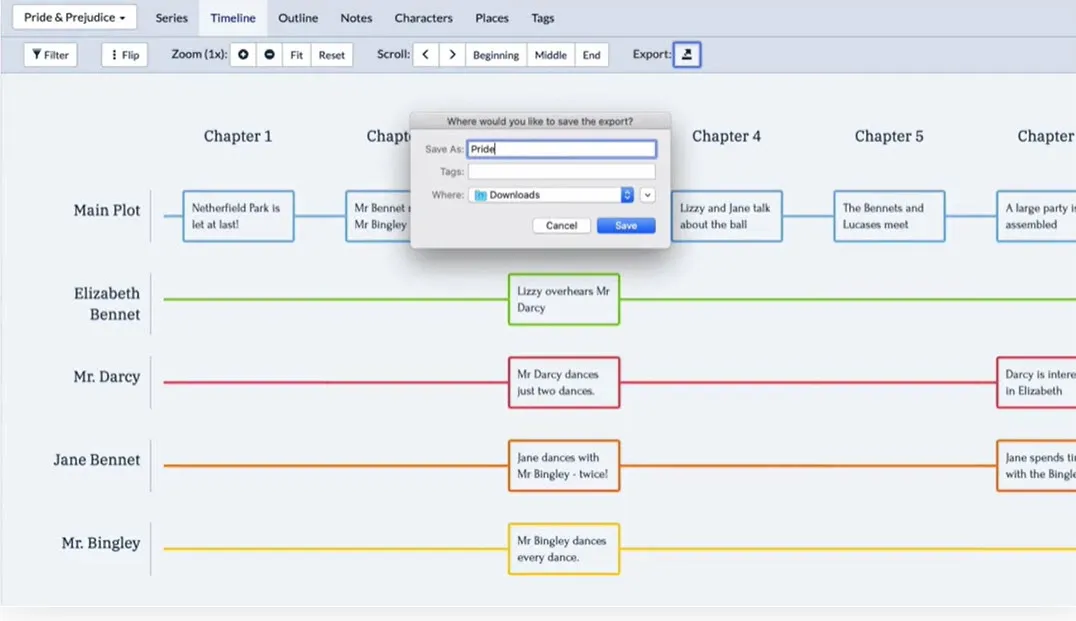Switch to the Timeline tab
Image resolution: width=1076 pixels, height=621 pixels.
click(x=233, y=18)
